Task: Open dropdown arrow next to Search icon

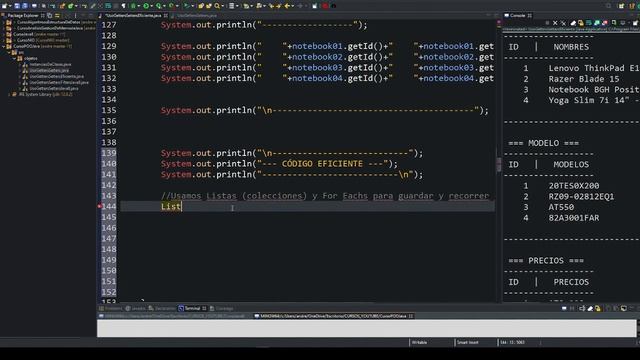Action: pos(222,6)
